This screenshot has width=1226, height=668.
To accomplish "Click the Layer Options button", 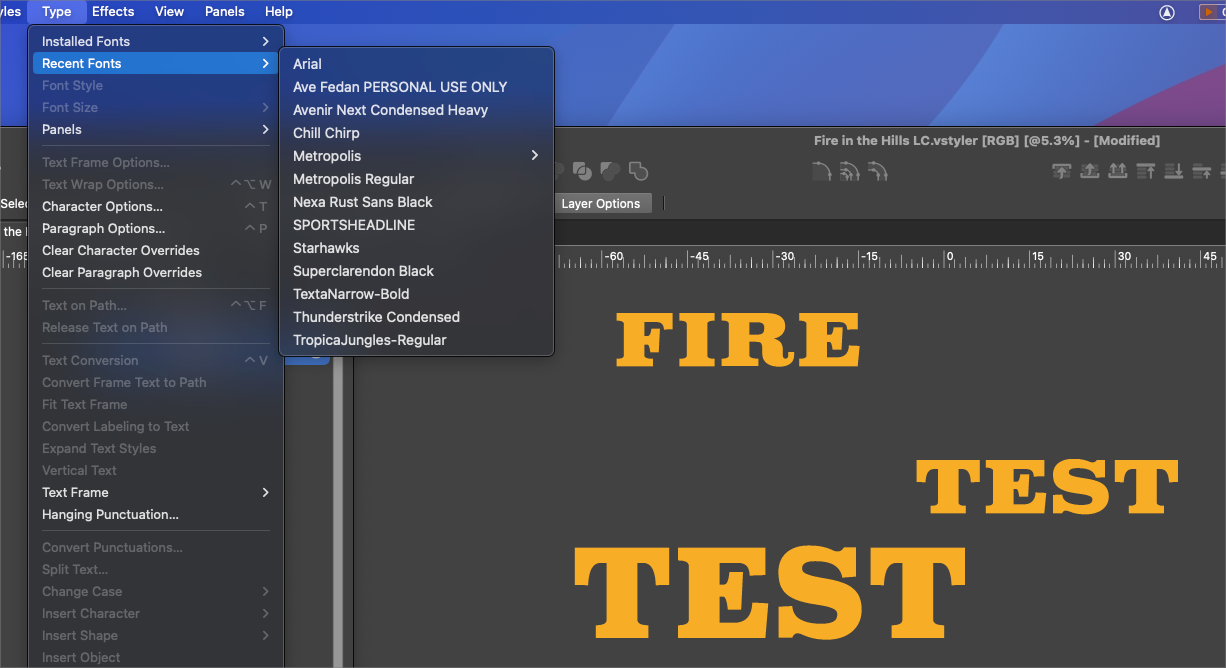I will click(x=600, y=203).
